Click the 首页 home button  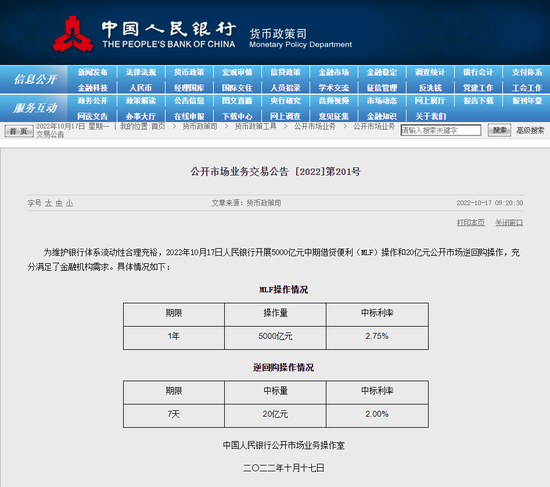(x=19, y=131)
